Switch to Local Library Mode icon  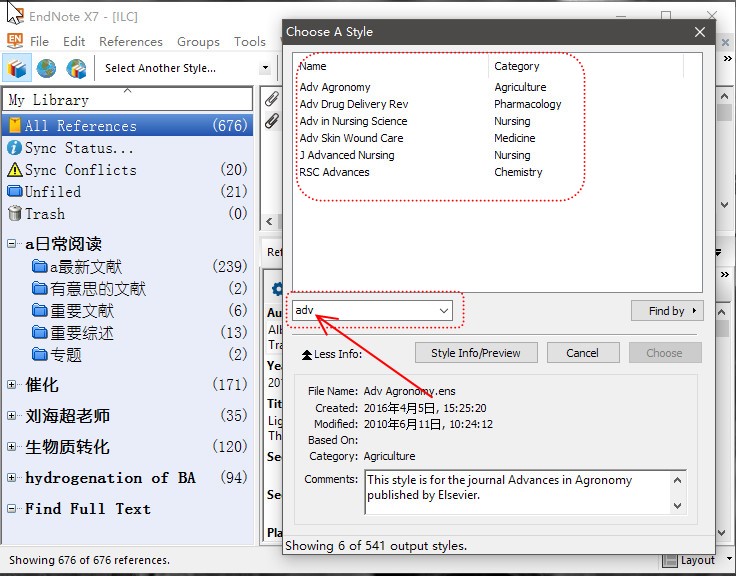[x=16, y=69]
